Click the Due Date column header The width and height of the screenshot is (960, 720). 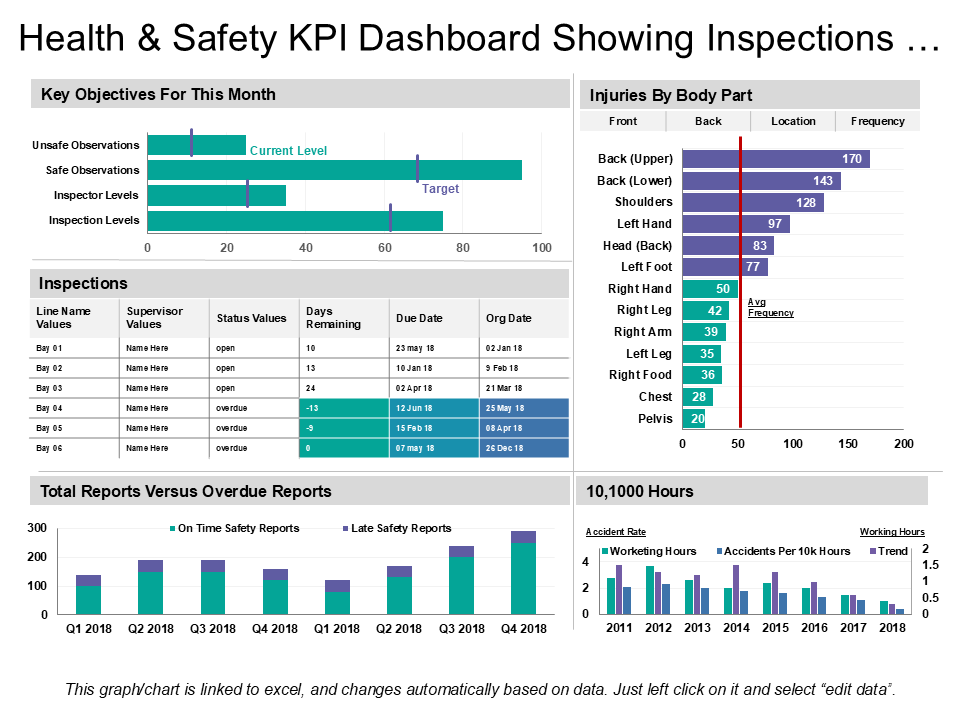(434, 318)
